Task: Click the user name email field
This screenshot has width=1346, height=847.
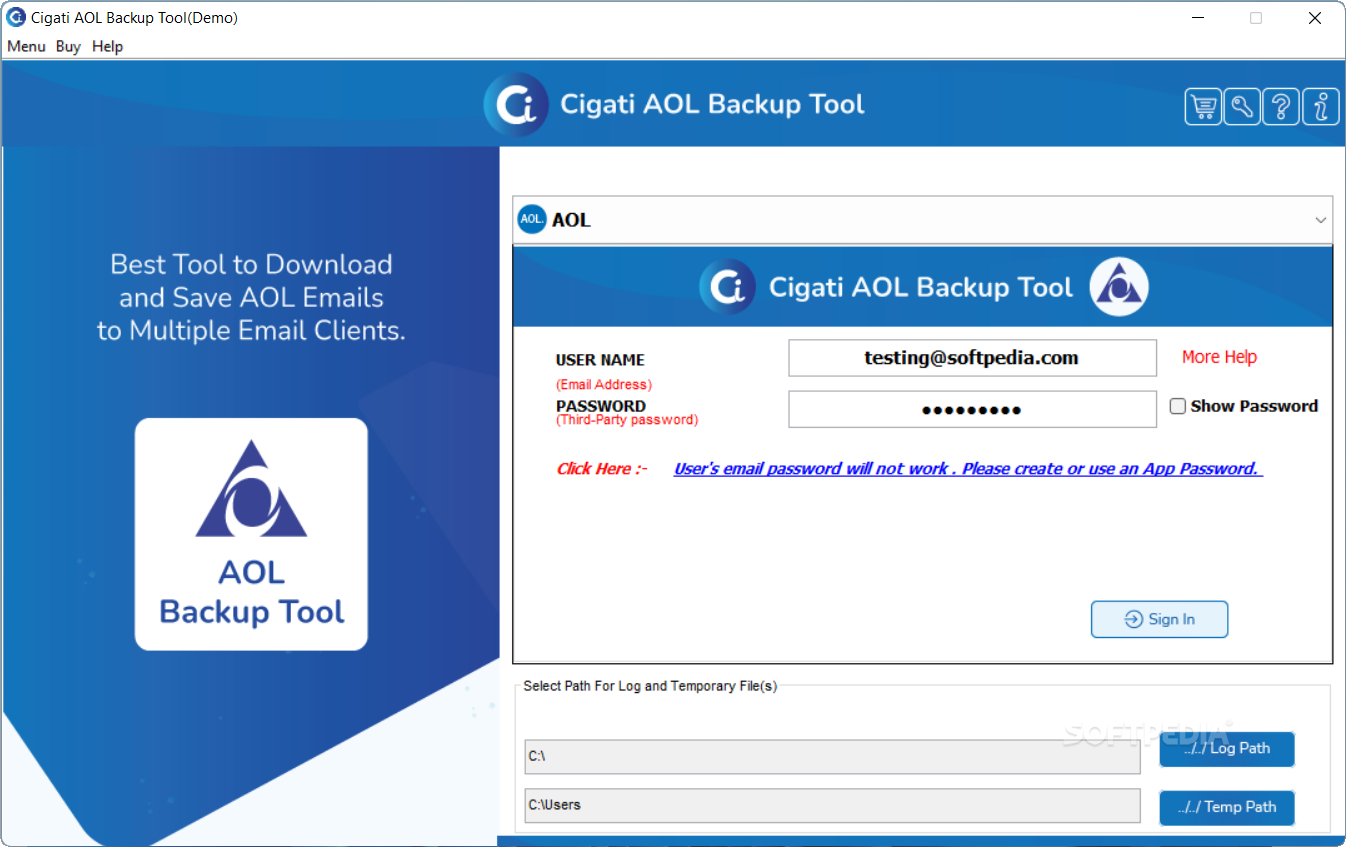Action: tap(972, 358)
